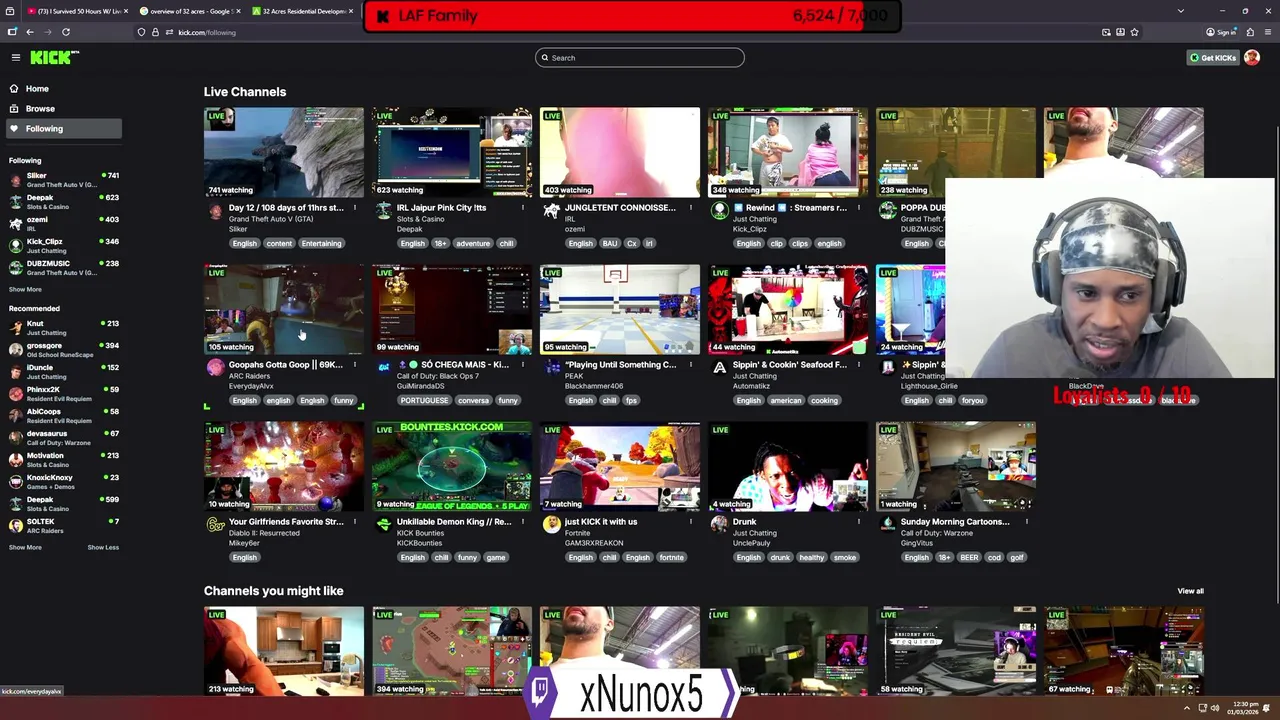Screen dimensions: 1280x720
Task: Expand Following list with Show More
Action: point(25,289)
